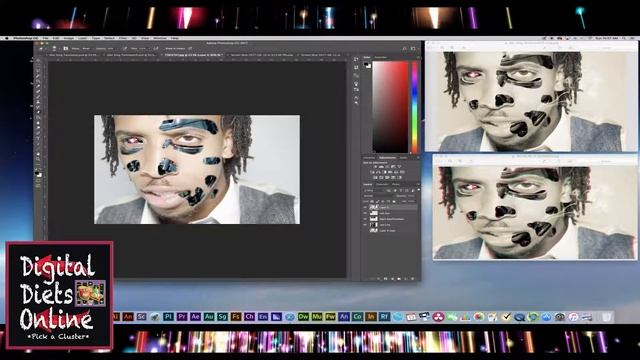Image resolution: width=640 pixels, height=360 pixels.
Task: Open the Filter menu
Action: point(123,38)
